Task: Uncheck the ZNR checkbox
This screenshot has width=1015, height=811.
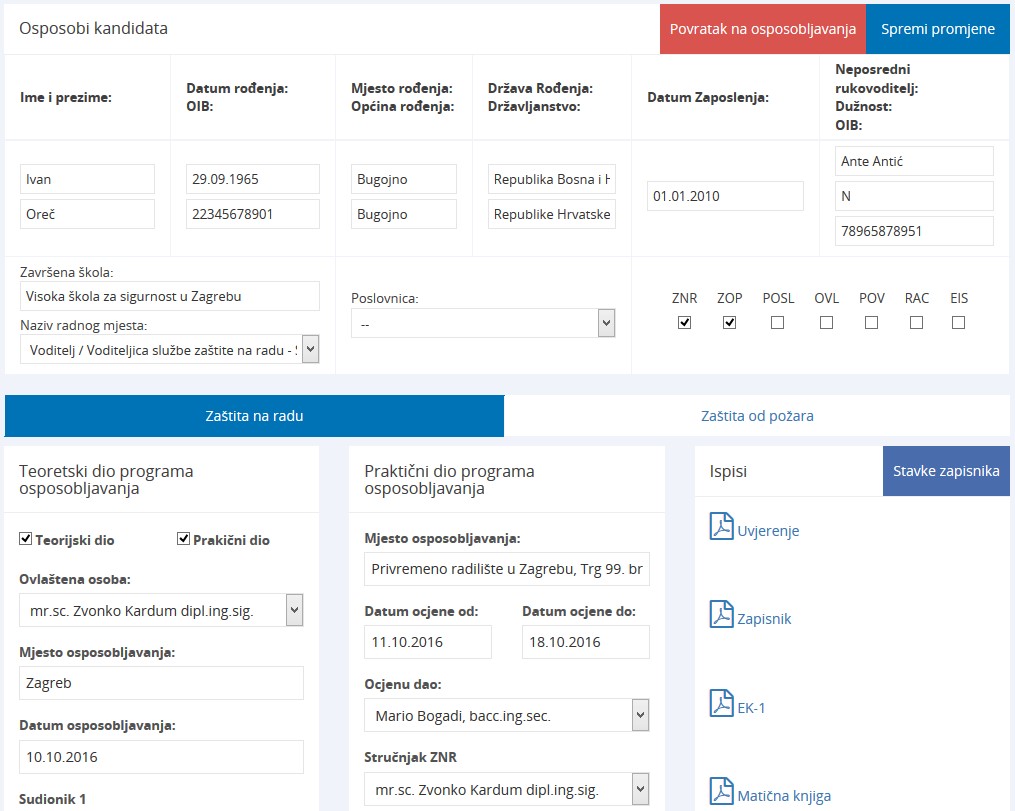Action: 685,322
